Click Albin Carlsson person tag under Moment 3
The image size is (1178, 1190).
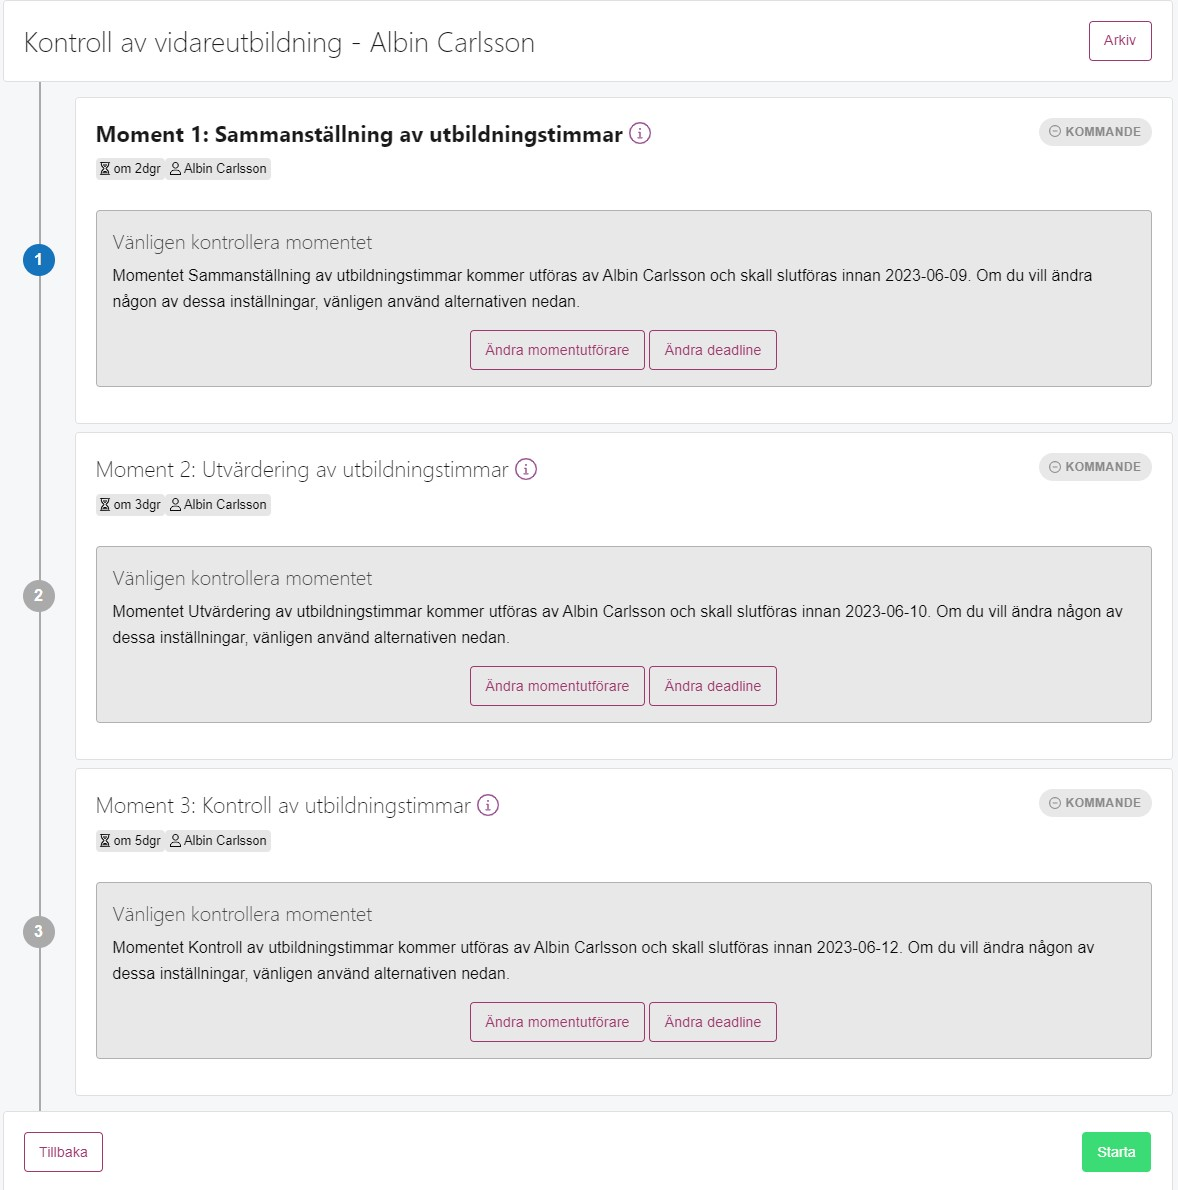coord(218,841)
